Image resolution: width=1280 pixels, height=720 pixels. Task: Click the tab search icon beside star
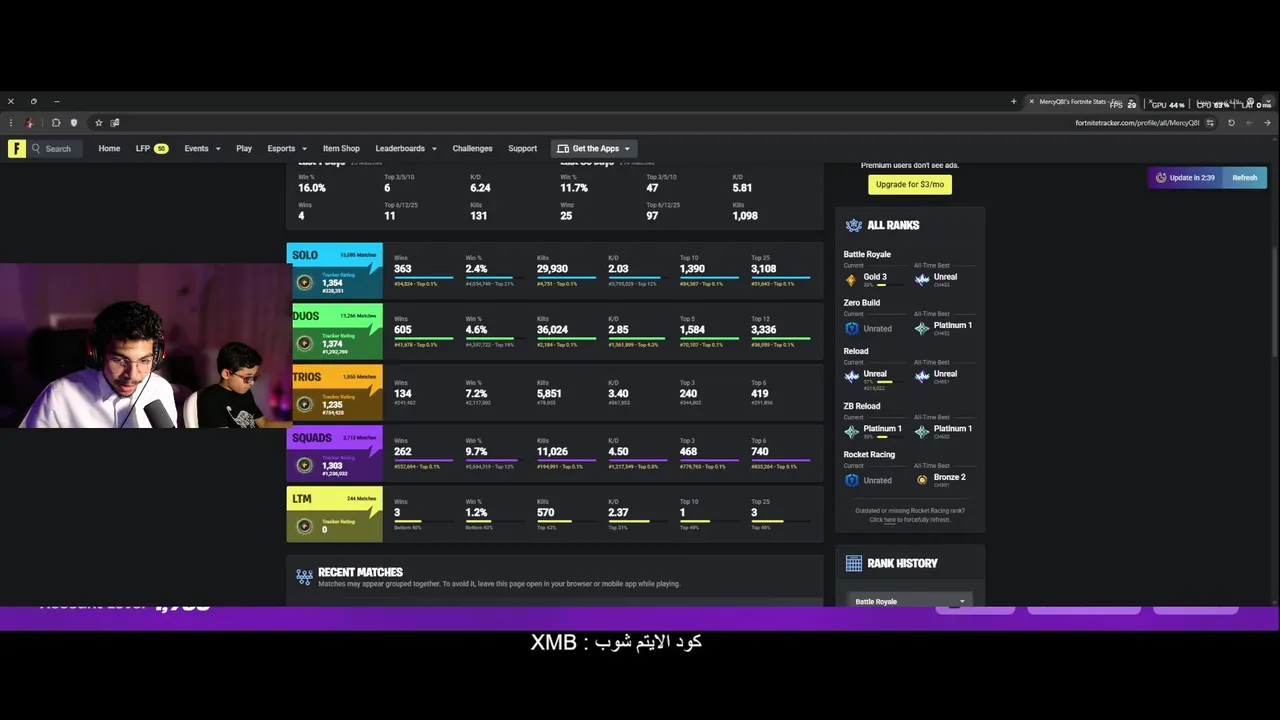click(x=115, y=123)
